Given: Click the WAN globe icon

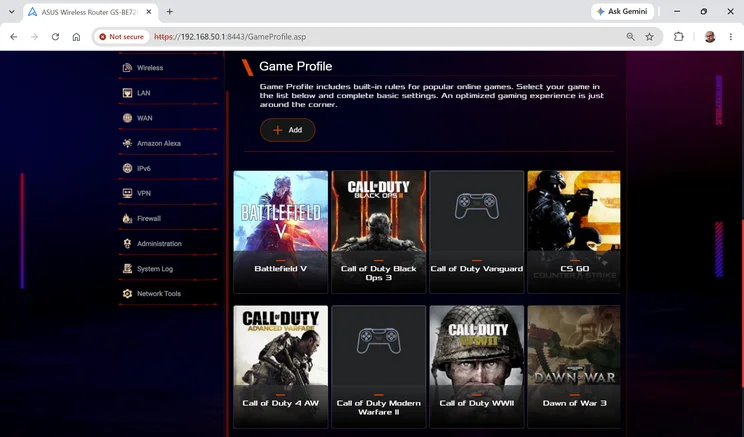Looking at the screenshot, I should (127, 118).
